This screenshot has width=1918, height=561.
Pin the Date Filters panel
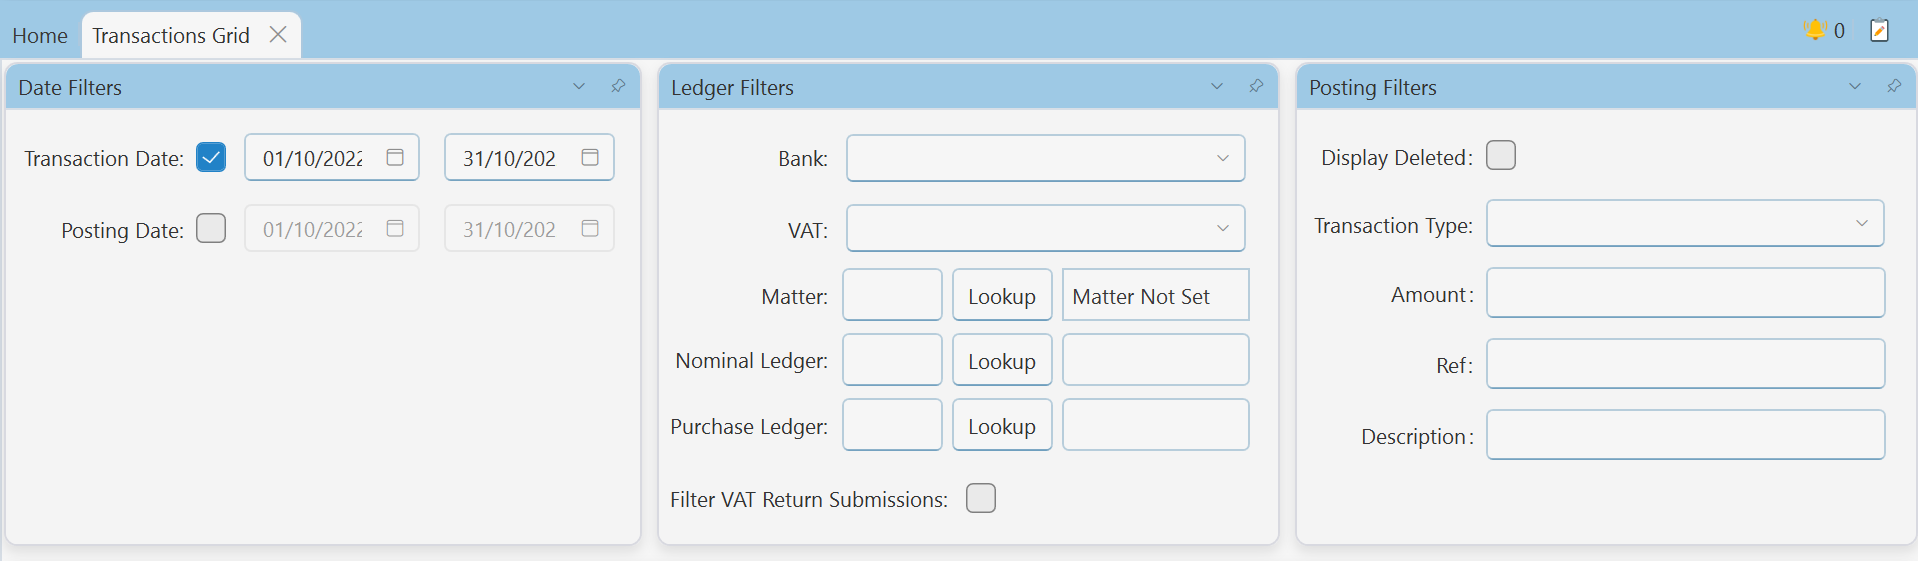click(x=618, y=86)
